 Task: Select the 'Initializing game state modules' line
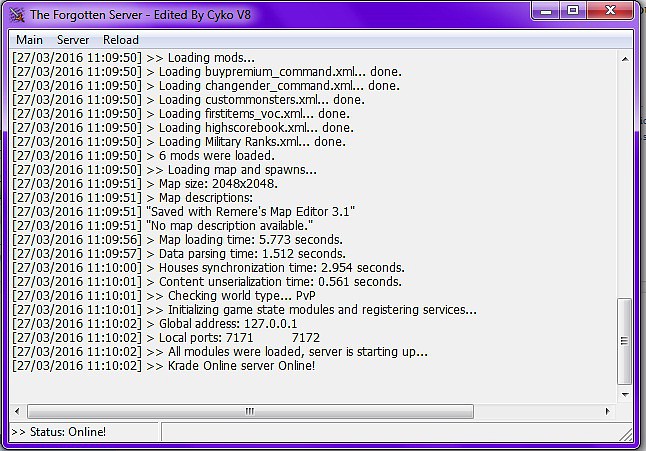244,310
